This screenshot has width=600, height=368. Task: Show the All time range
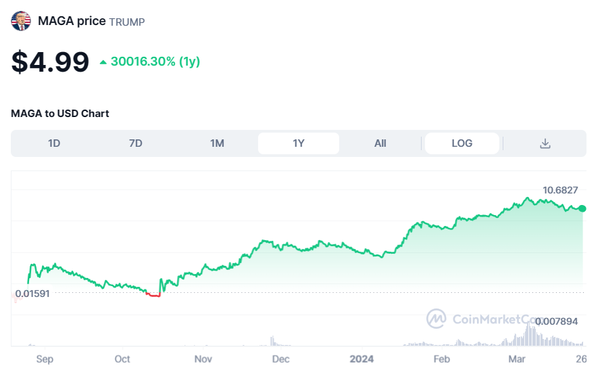pos(380,143)
